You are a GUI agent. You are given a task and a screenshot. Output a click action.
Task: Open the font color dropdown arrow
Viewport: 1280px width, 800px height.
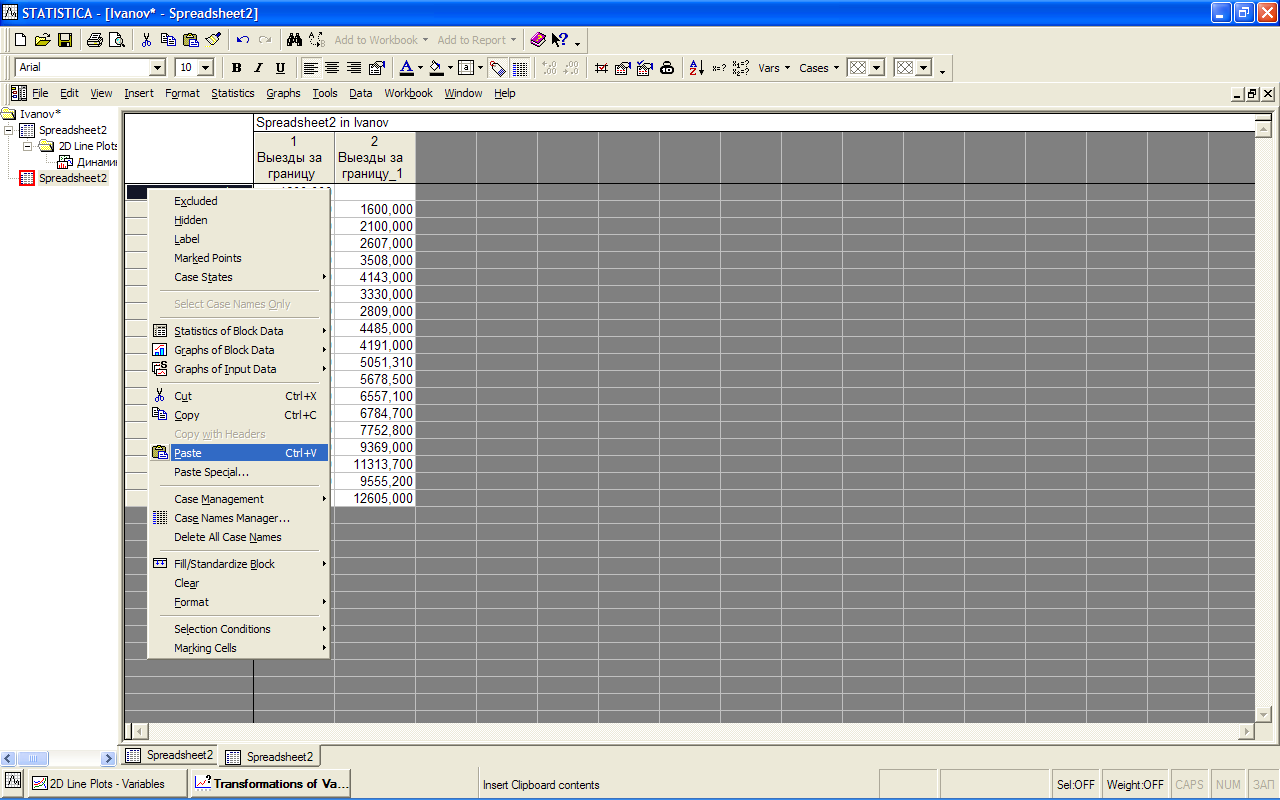pos(420,68)
